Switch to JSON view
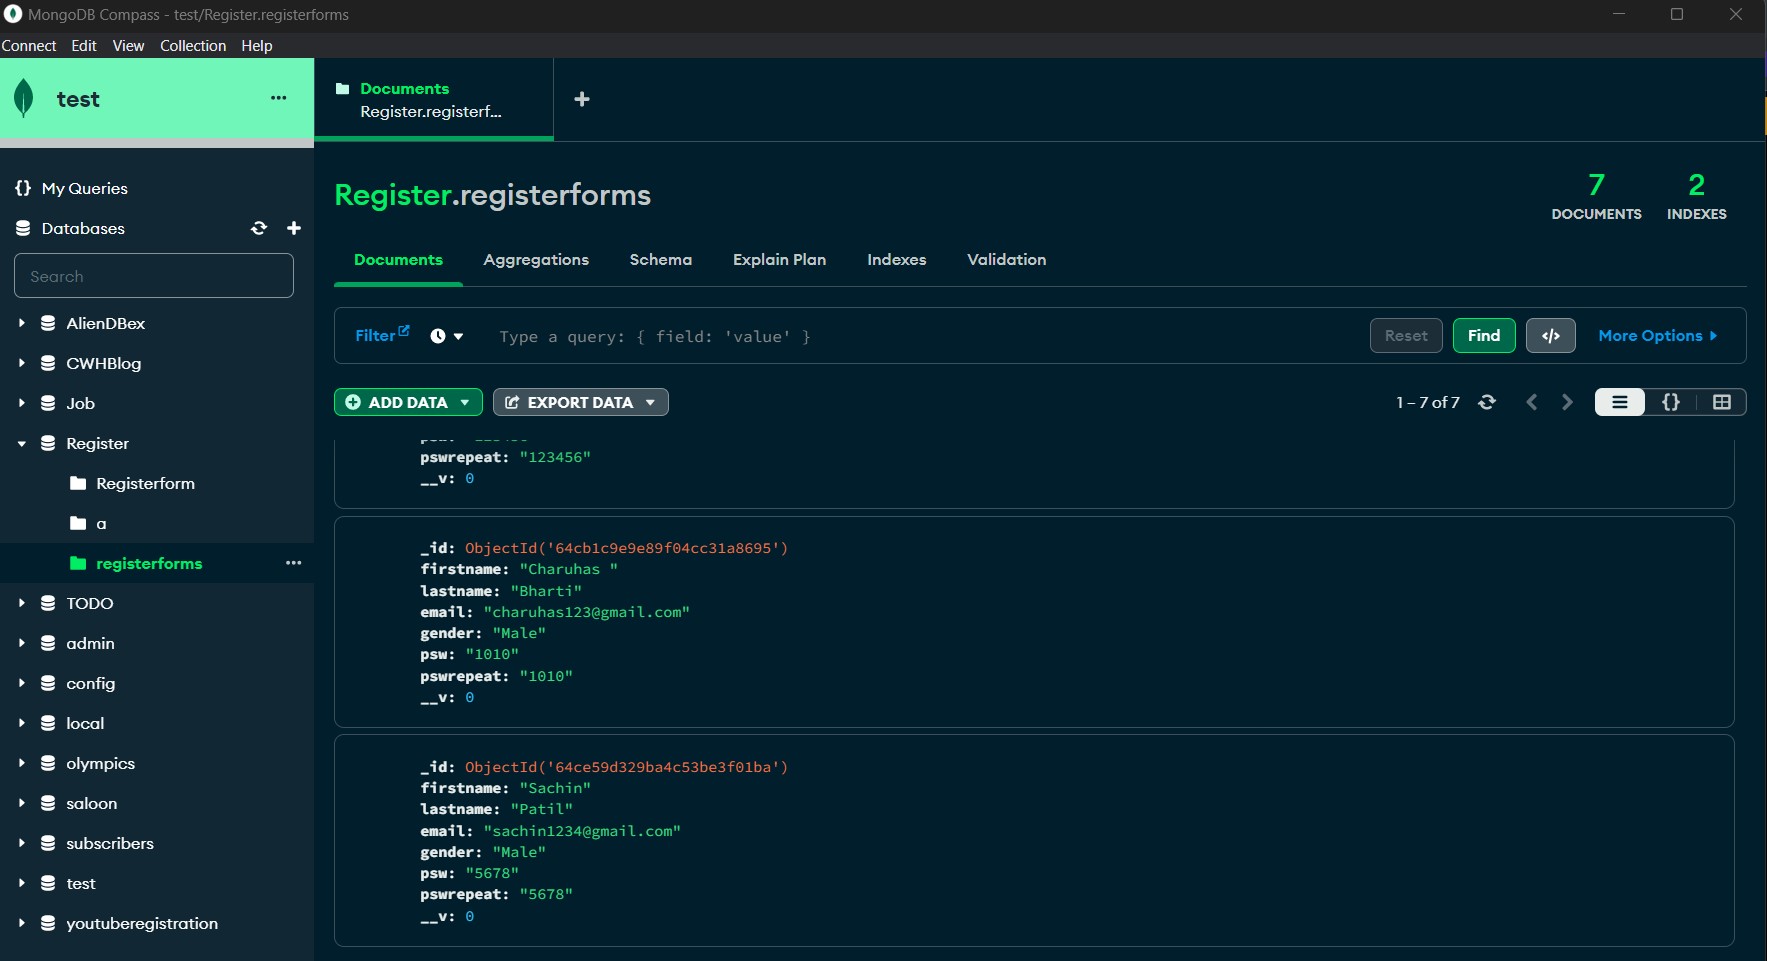Image resolution: width=1767 pixels, height=961 pixels. 1671,402
